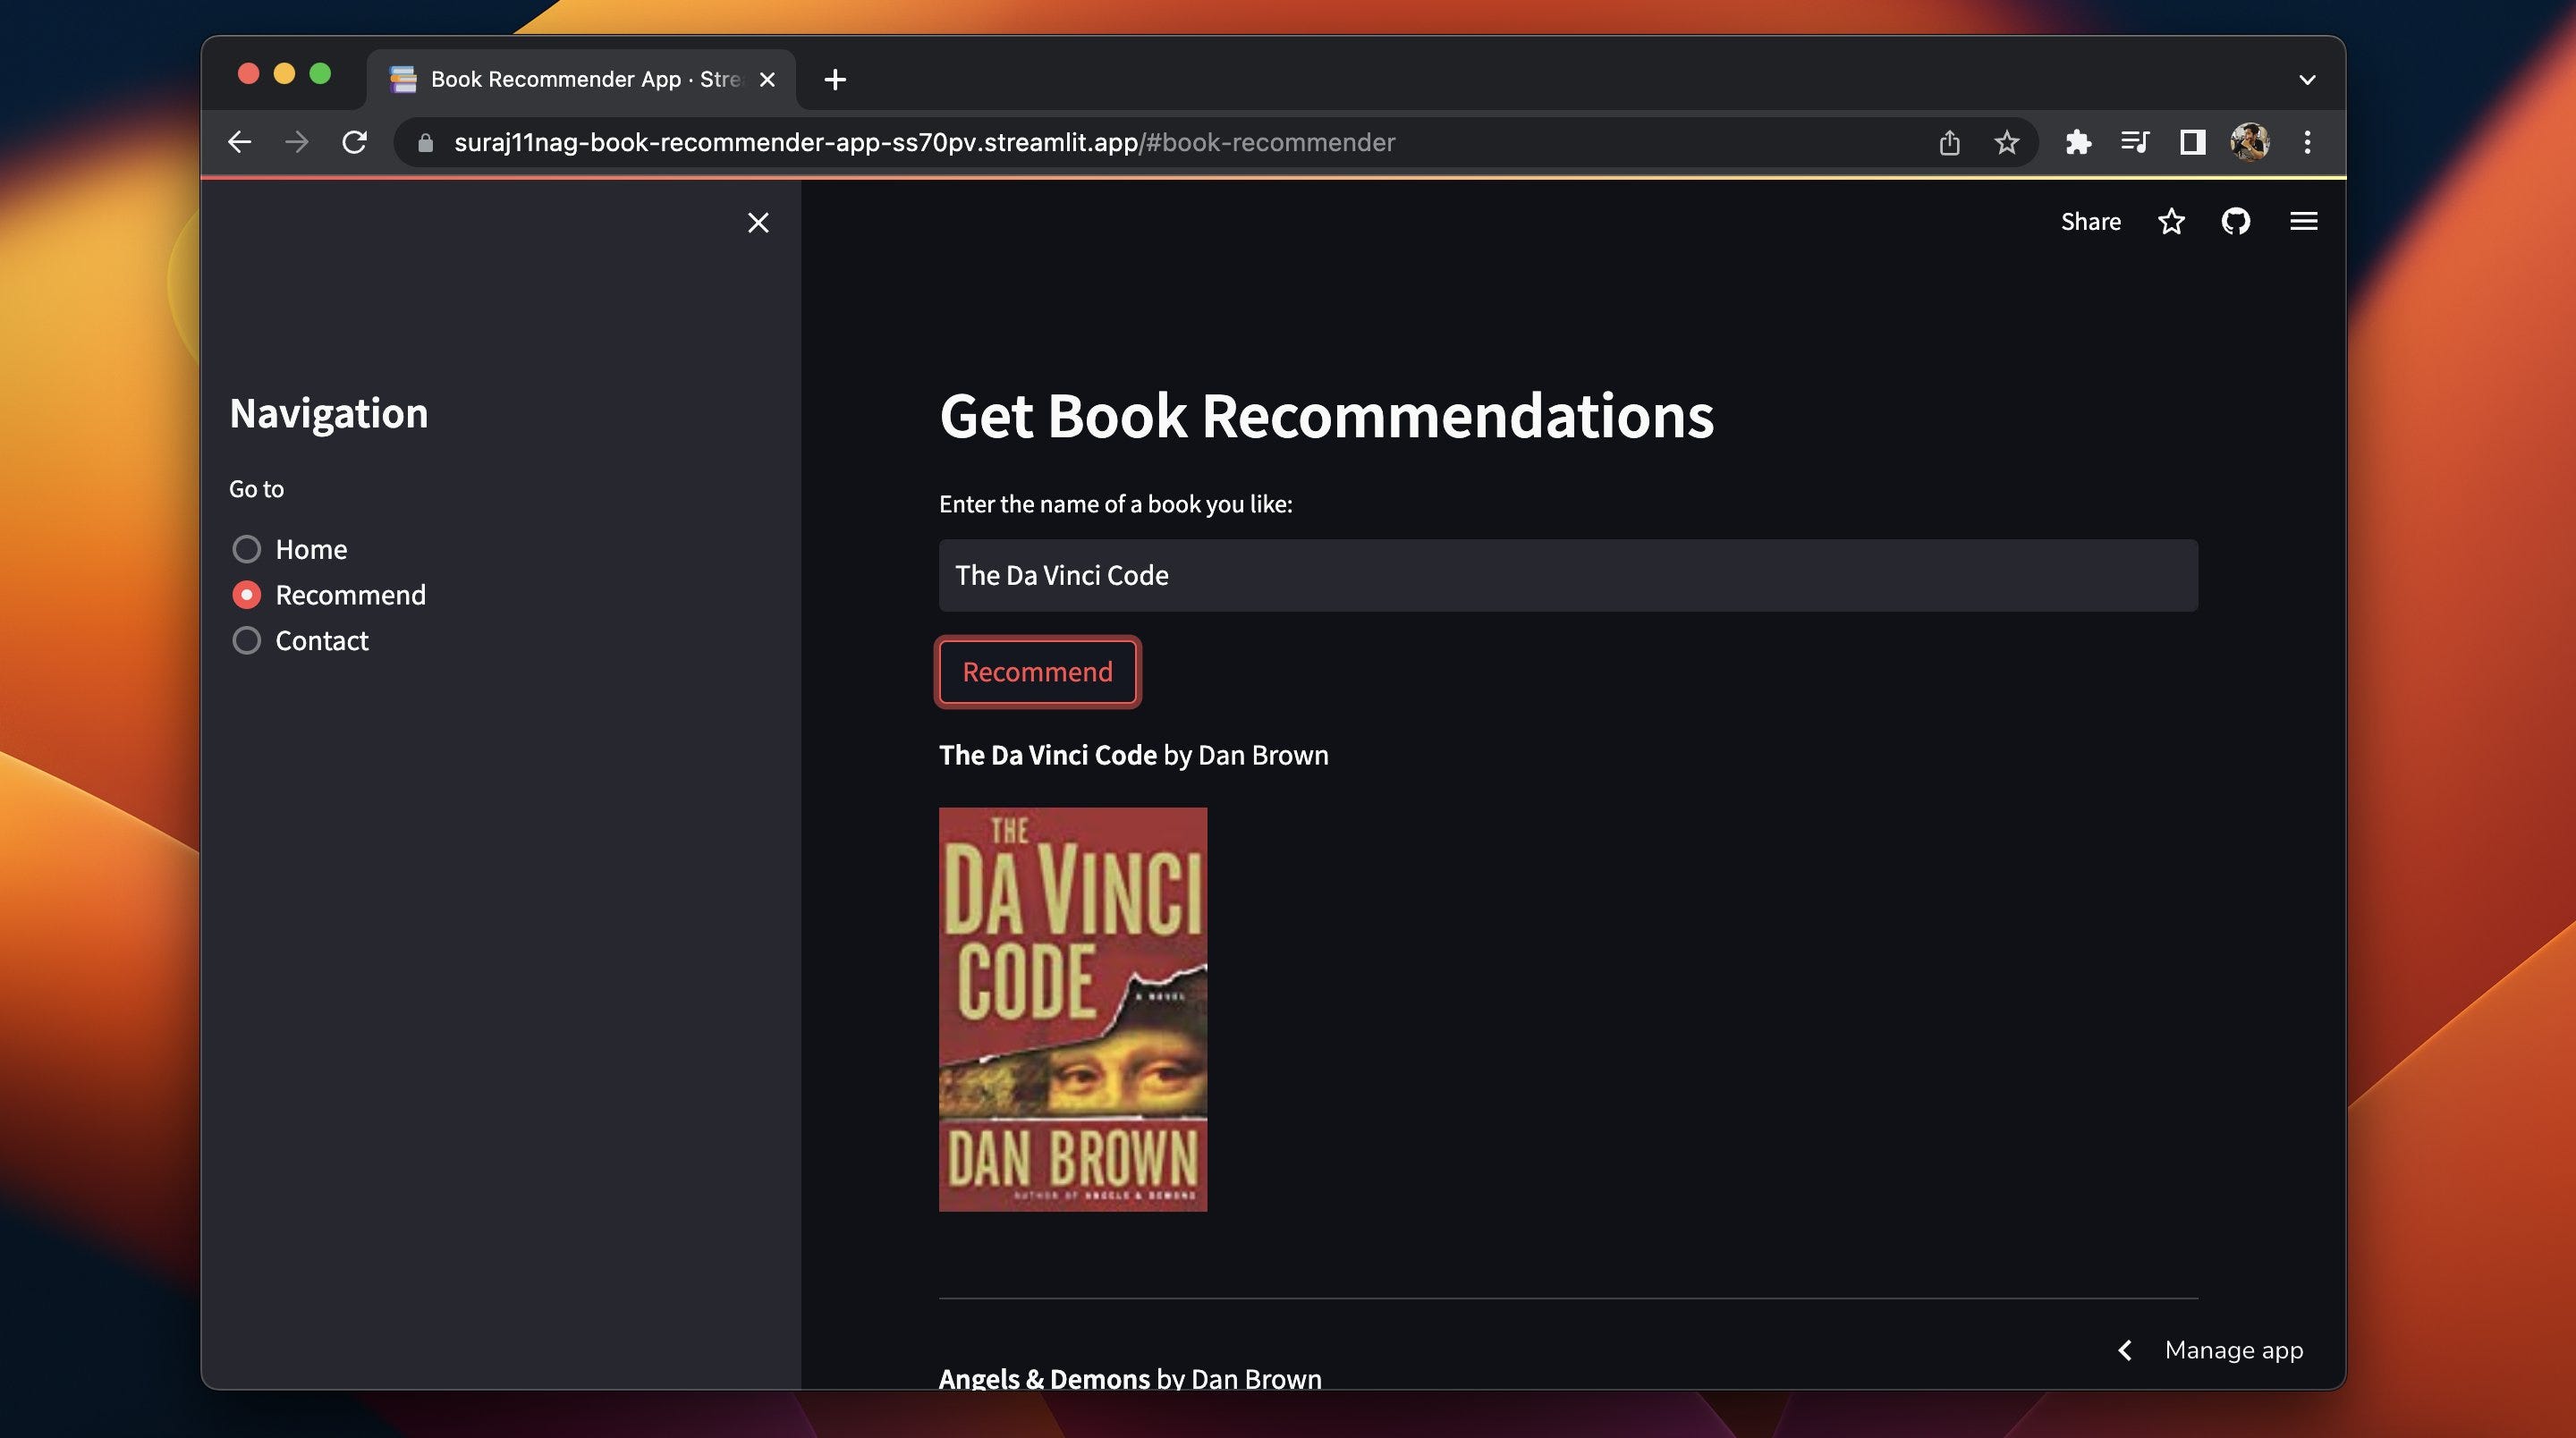Expand the Manage app panel chevron

pos(2125,1350)
